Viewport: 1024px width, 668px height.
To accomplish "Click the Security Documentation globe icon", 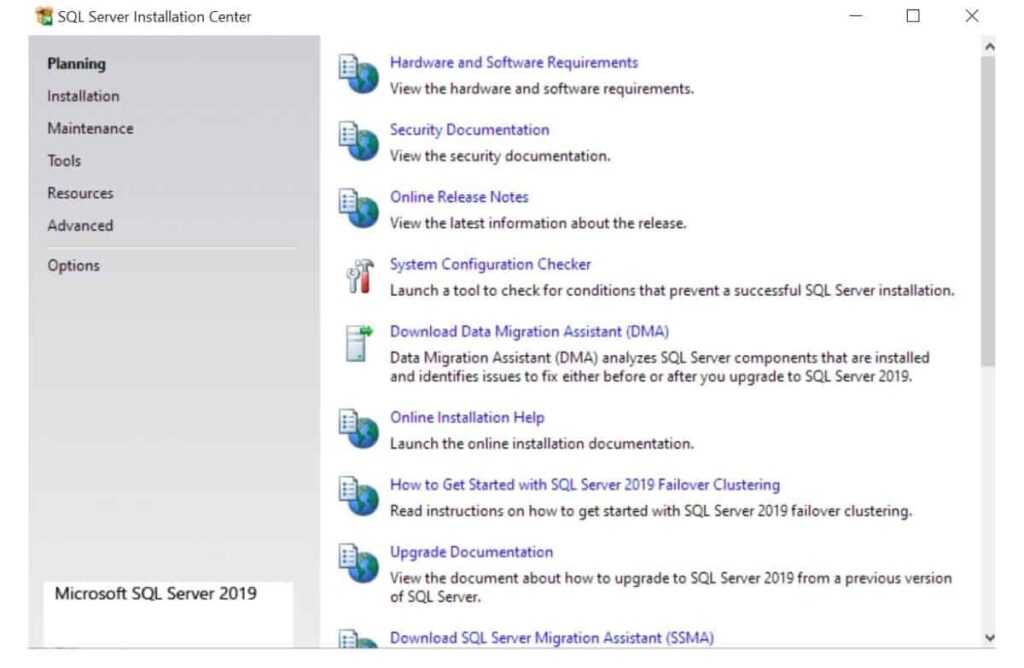I will (x=359, y=141).
